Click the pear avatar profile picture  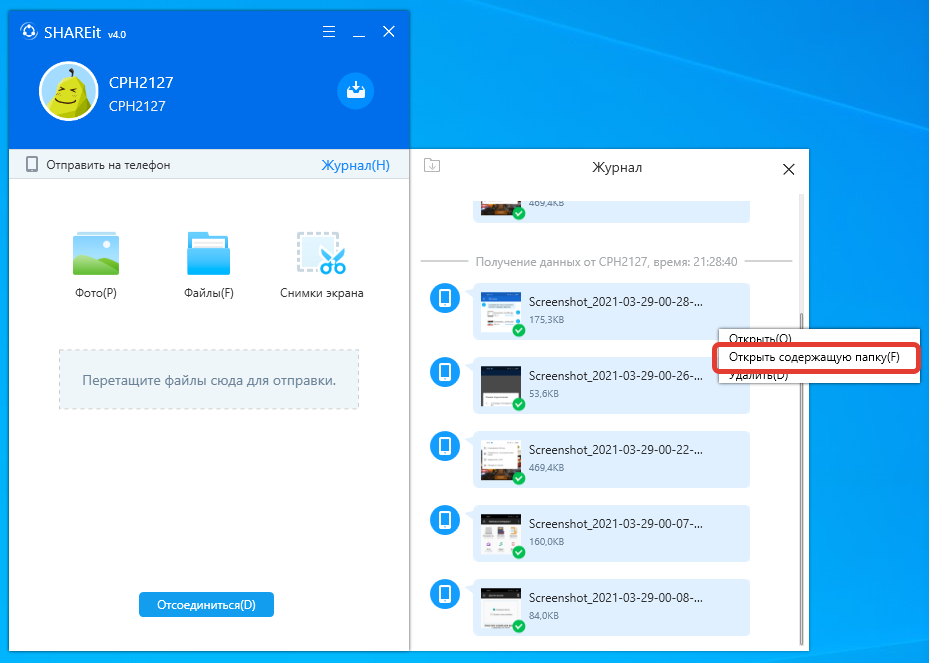[x=68, y=91]
